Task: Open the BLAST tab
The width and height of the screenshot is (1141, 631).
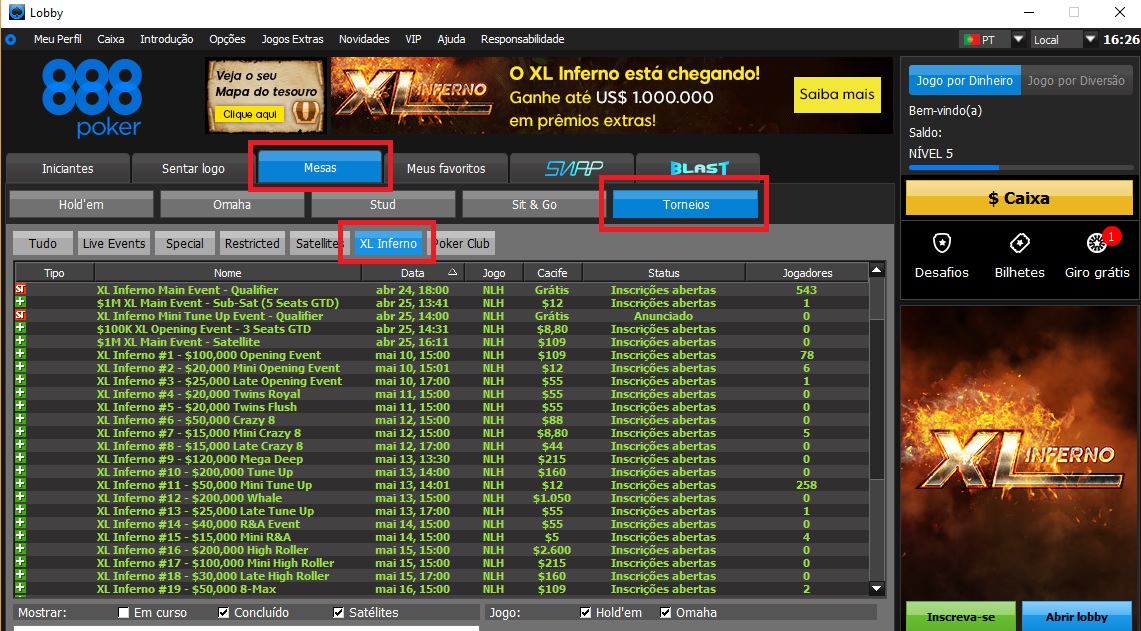Action: (x=699, y=168)
